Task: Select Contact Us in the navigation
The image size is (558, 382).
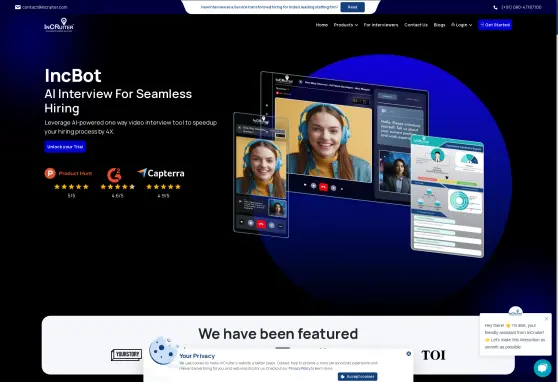Action: pyautogui.click(x=416, y=25)
